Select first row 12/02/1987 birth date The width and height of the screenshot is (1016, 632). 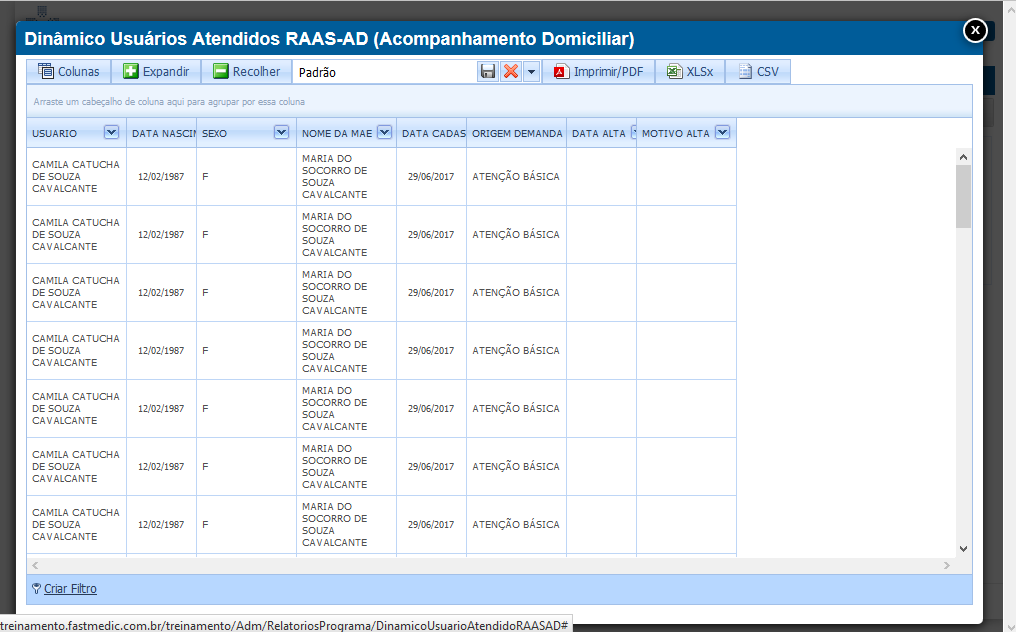[x=161, y=176]
